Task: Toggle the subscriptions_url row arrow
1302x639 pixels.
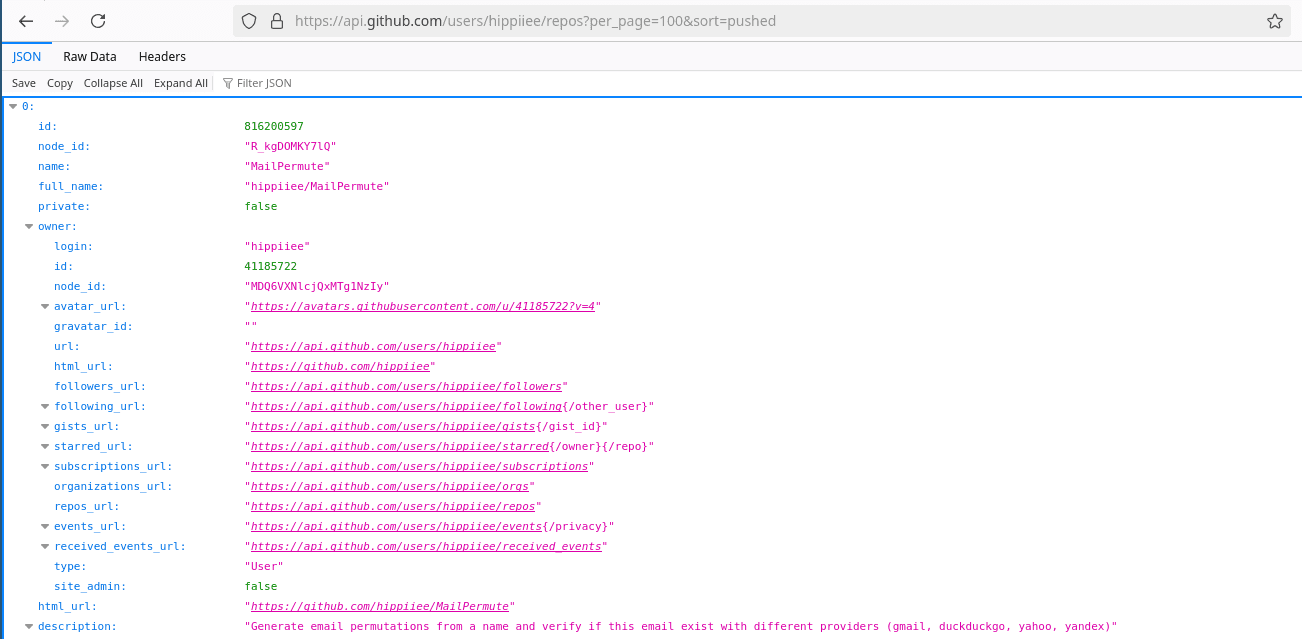Action: (45, 466)
